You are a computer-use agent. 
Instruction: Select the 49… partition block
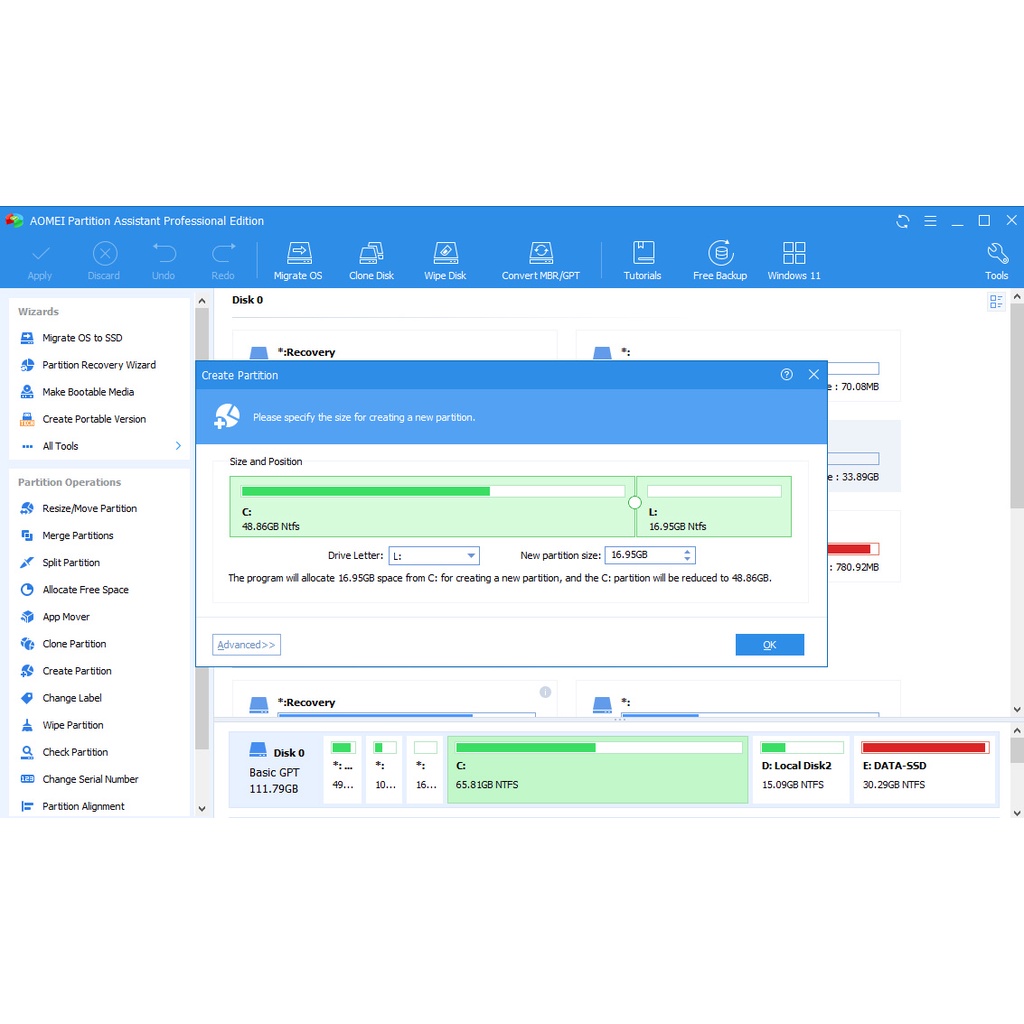pyautogui.click(x=342, y=769)
